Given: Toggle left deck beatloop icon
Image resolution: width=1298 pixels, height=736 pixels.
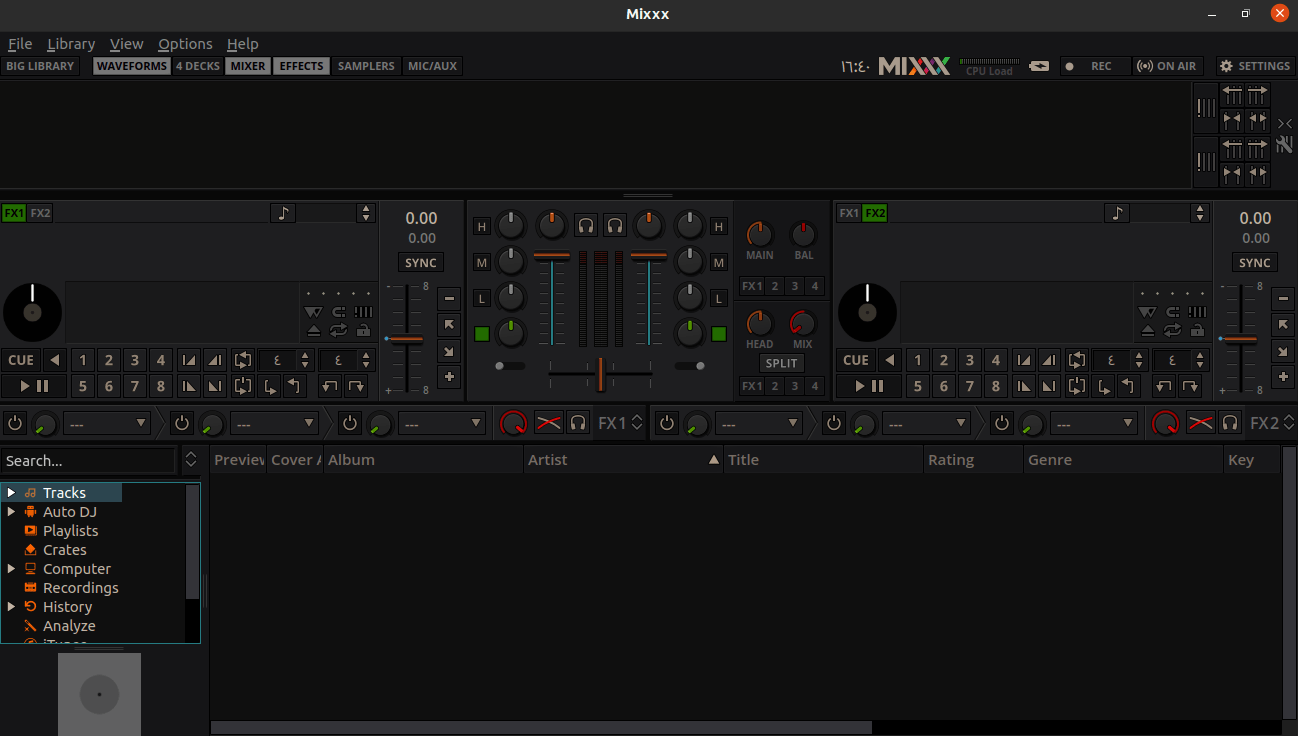Looking at the screenshot, I should [242, 360].
